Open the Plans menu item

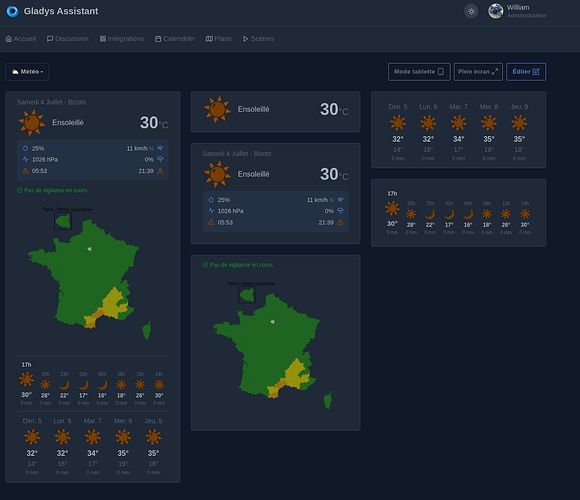point(219,39)
